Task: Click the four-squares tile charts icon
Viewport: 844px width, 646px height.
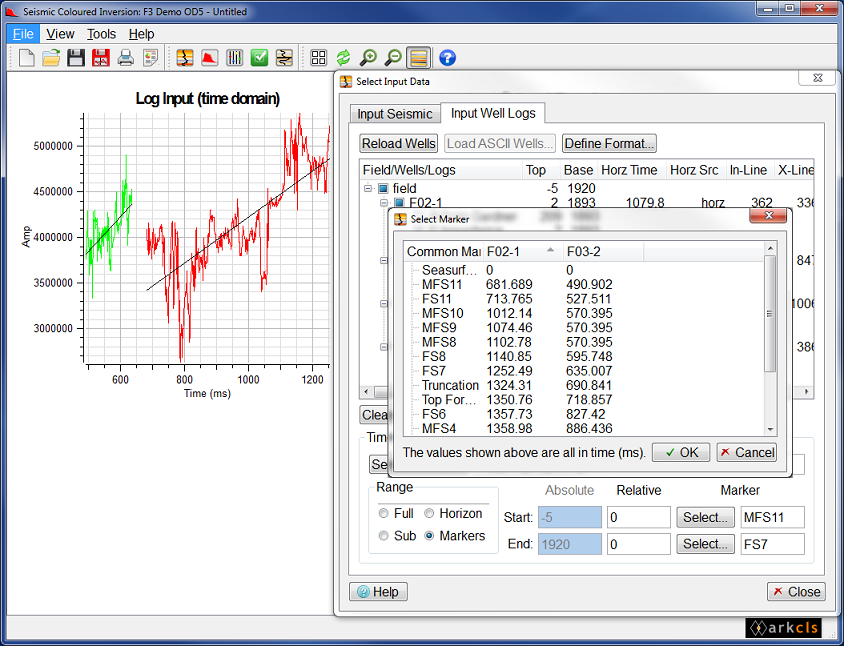Action: coord(319,58)
